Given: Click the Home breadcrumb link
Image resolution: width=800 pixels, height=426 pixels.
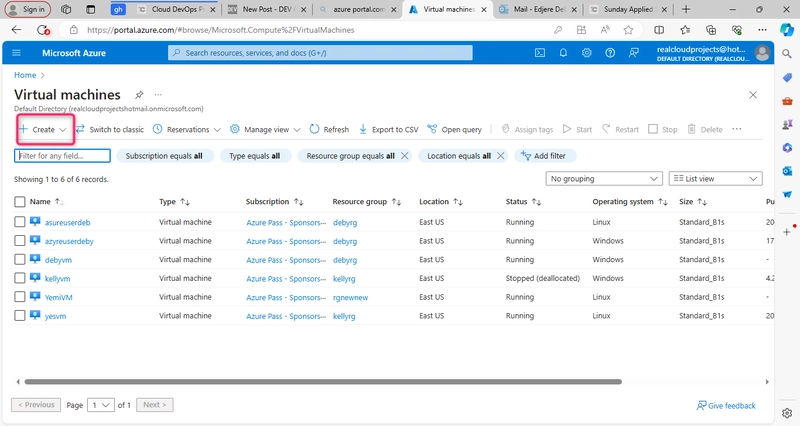Looking at the screenshot, I should pyautogui.click(x=25, y=75).
